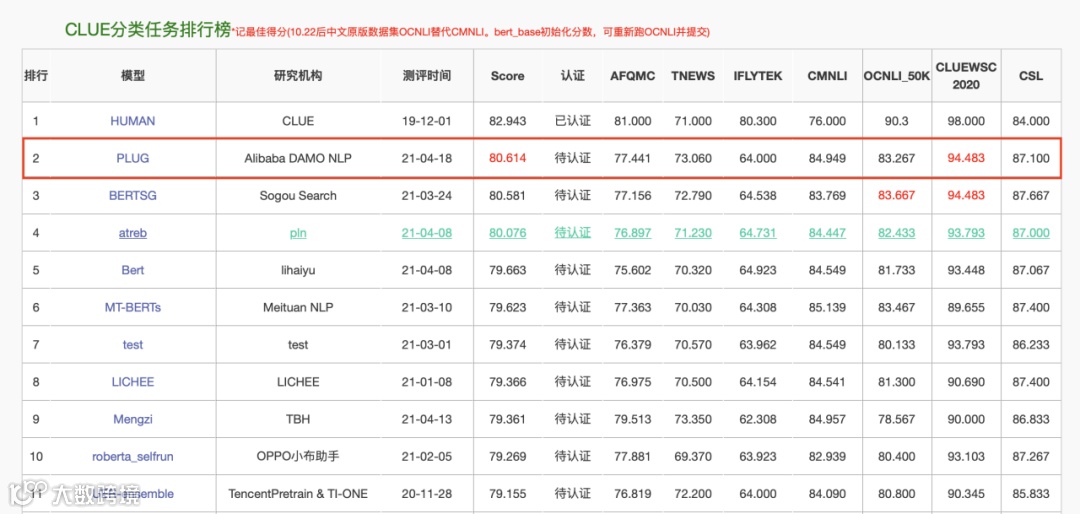Click the 80.076 score link
Viewport: 1080px width, 514px height.
(x=508, y=233)
